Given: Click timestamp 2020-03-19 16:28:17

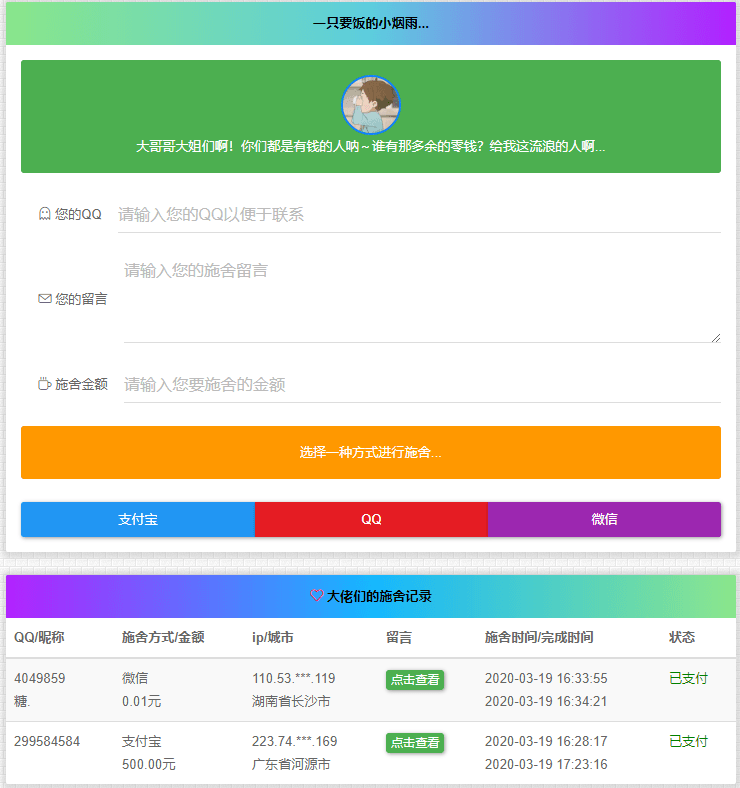Looking at the screenshot, I should [x=546, y=741].
